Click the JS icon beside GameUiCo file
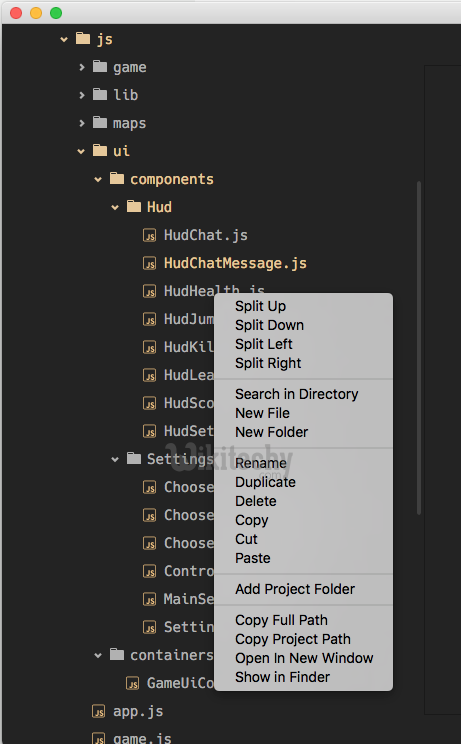The height and width of the screenshot is (744, 461). [x=133, y=683]
